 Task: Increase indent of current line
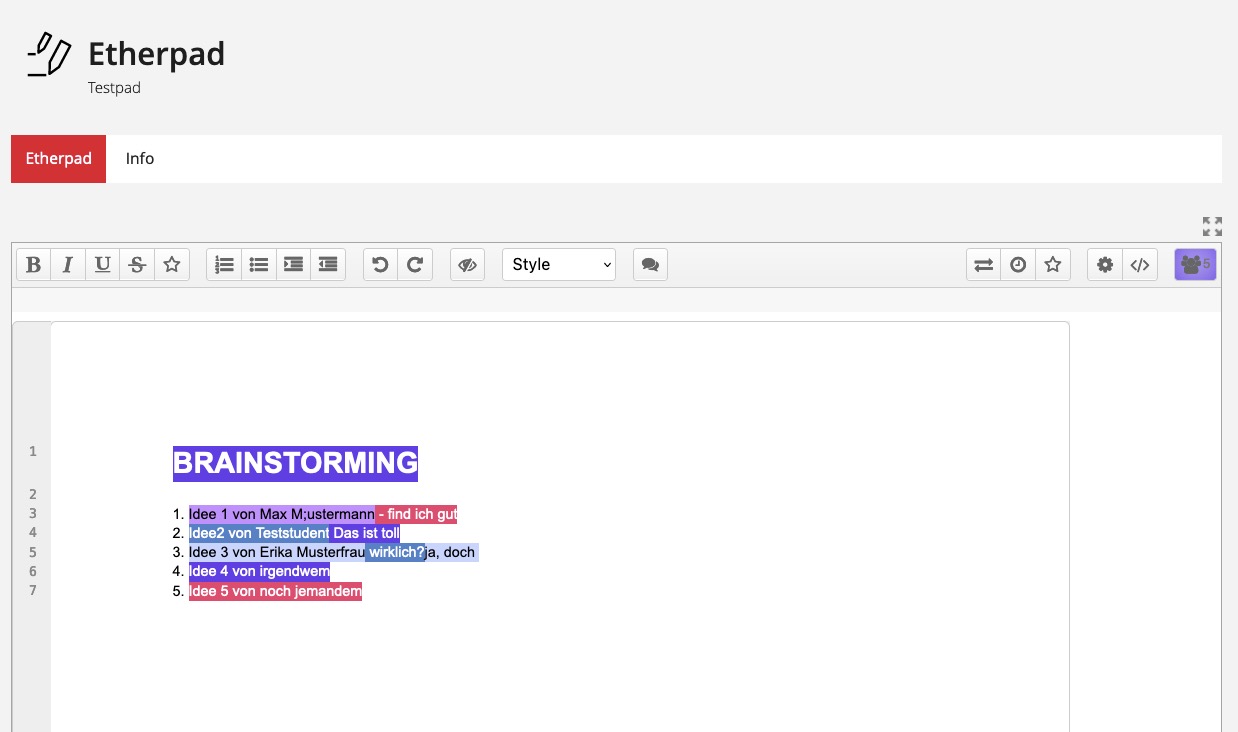pos(293,265)
